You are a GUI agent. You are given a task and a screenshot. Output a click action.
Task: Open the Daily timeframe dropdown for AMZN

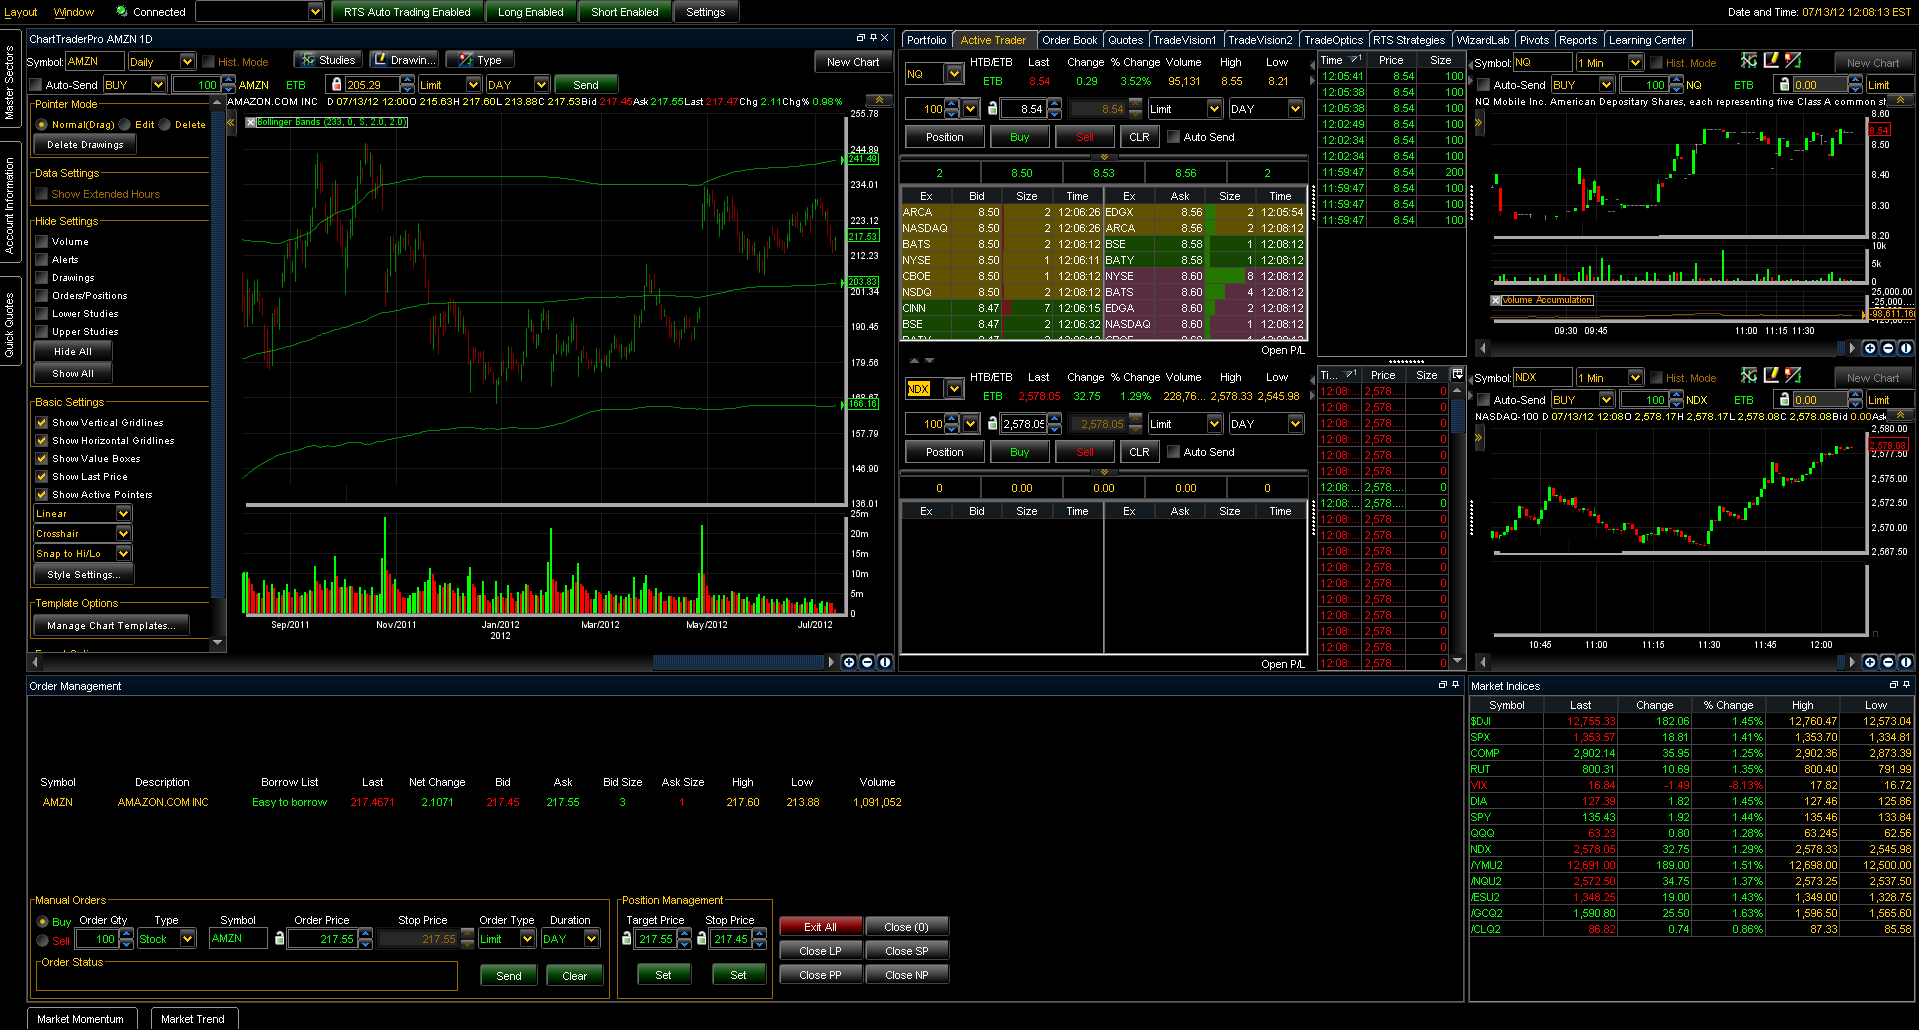point(186,62)
